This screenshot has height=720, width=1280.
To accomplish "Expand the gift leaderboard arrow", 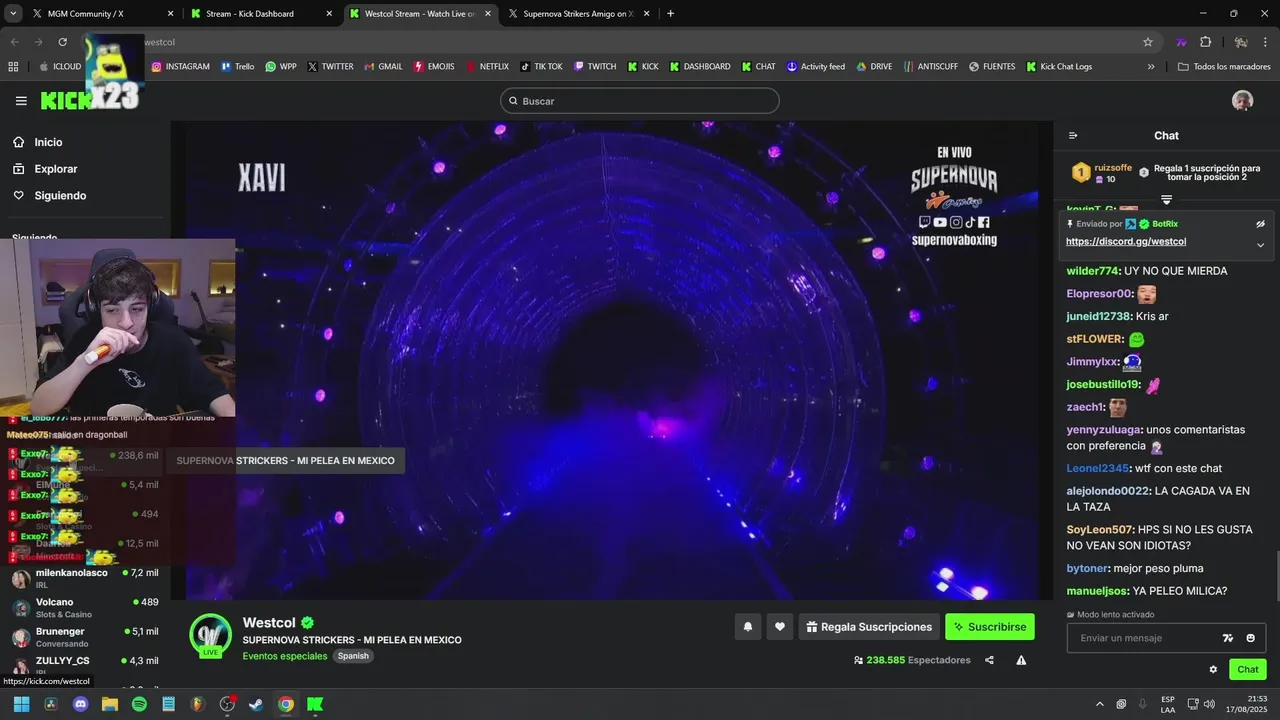I will point(1166,200).
